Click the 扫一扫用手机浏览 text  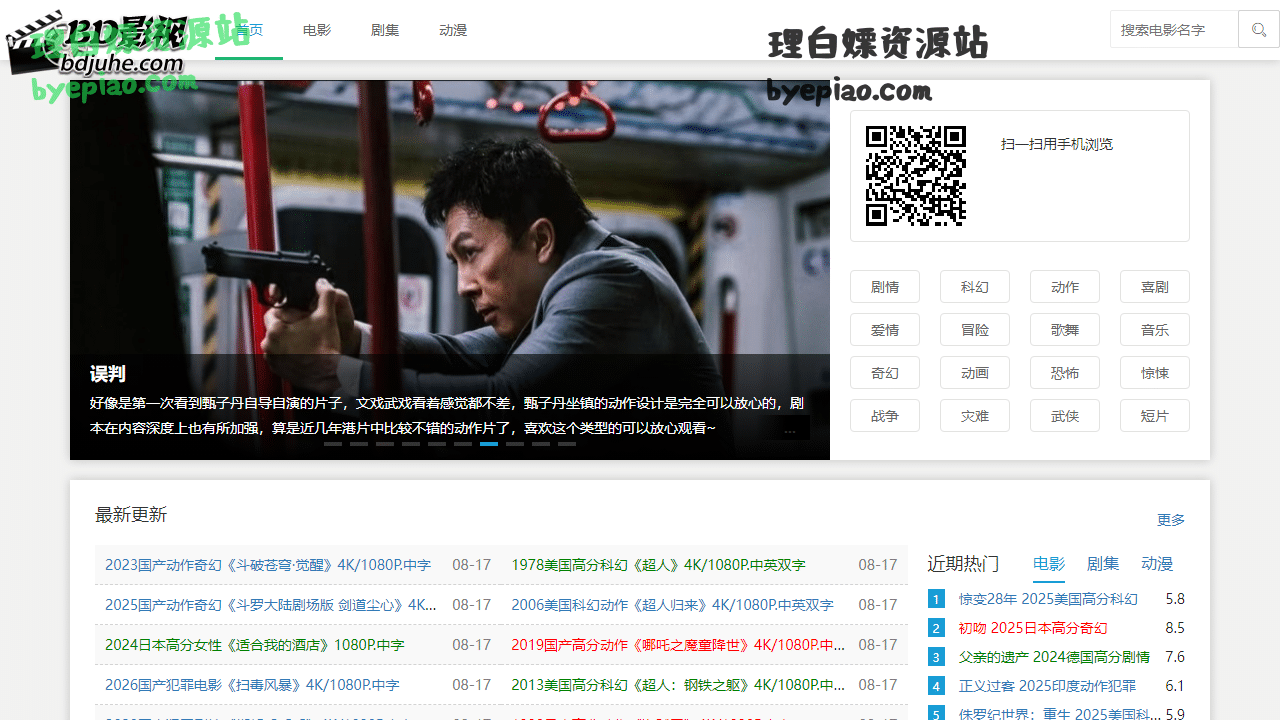click(x=1057, y=144)
